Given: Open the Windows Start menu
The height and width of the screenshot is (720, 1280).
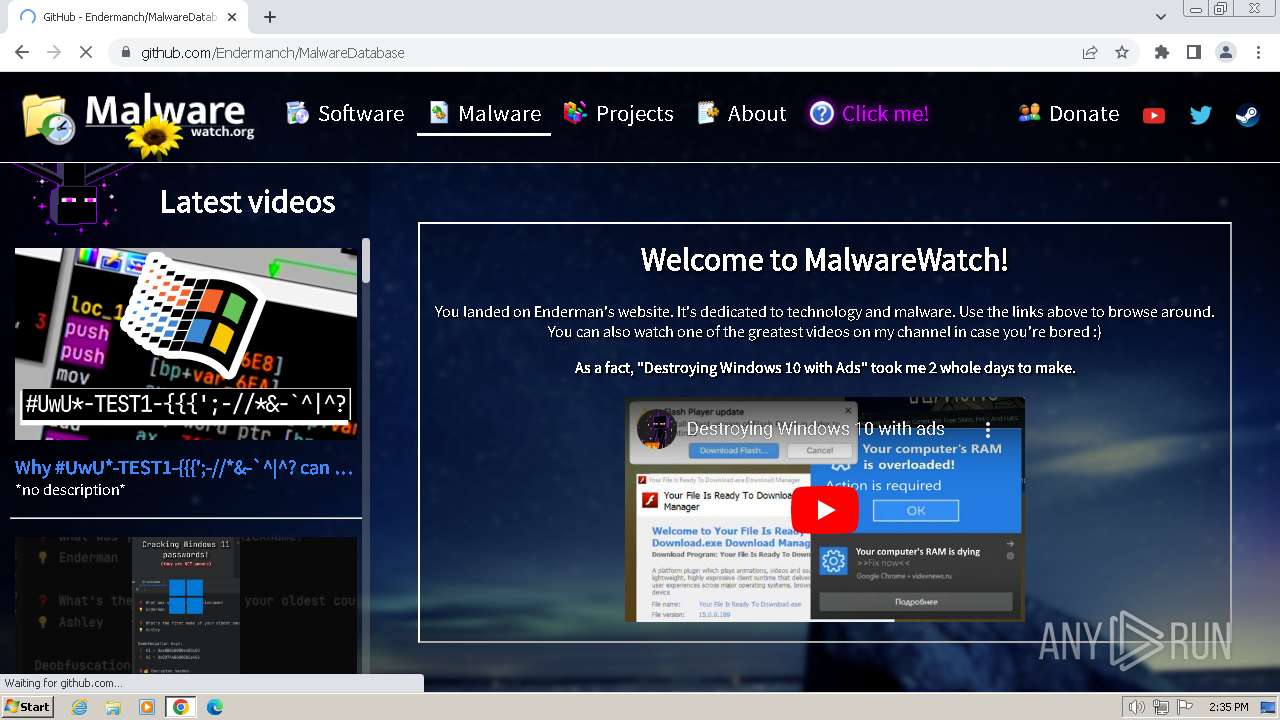Looking at the screenshot, I should tap(28, 706).
